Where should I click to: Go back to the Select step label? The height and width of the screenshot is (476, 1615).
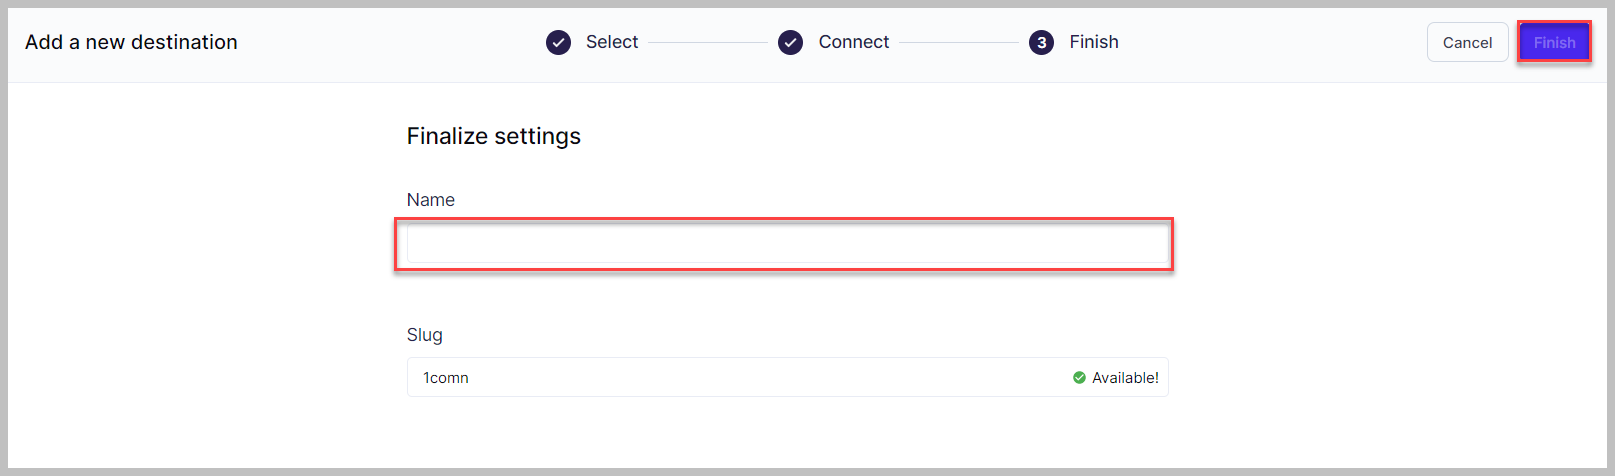(x=612, y=42)
